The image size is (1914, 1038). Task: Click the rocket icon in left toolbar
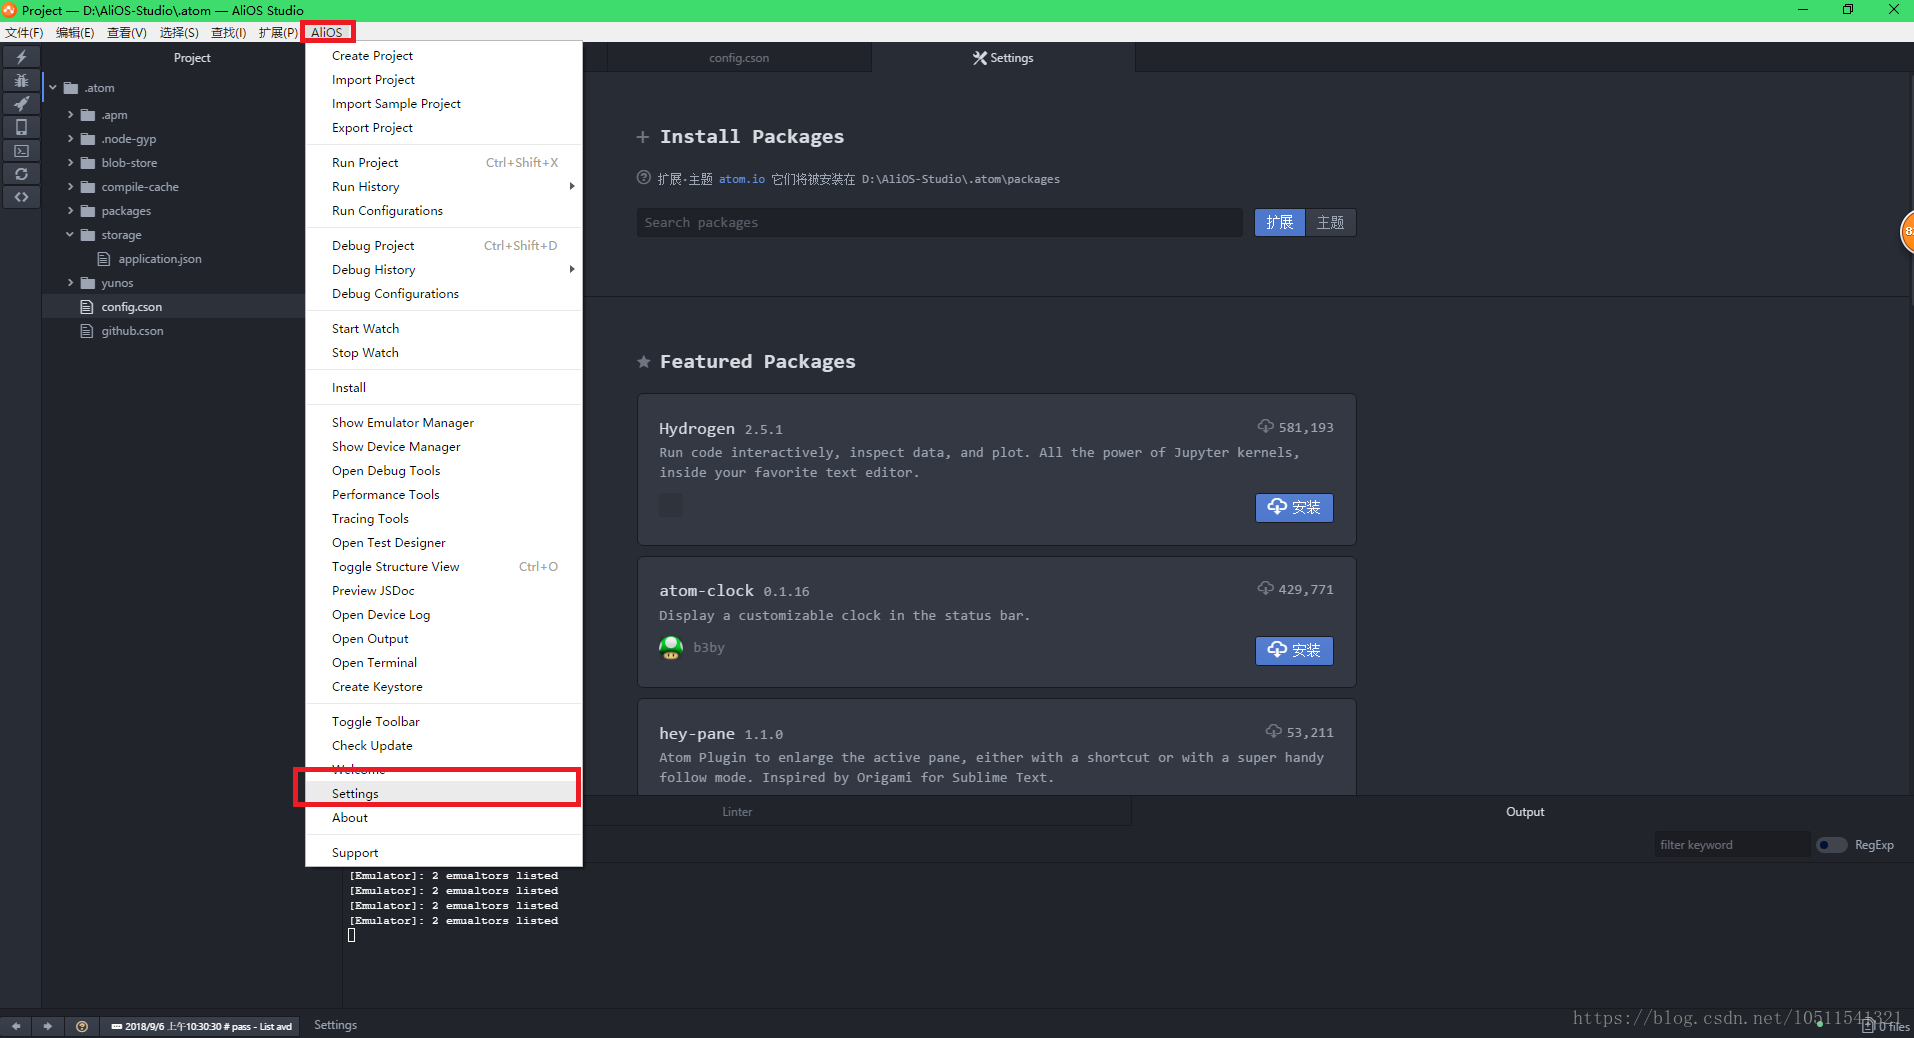(x=21, y=103)
